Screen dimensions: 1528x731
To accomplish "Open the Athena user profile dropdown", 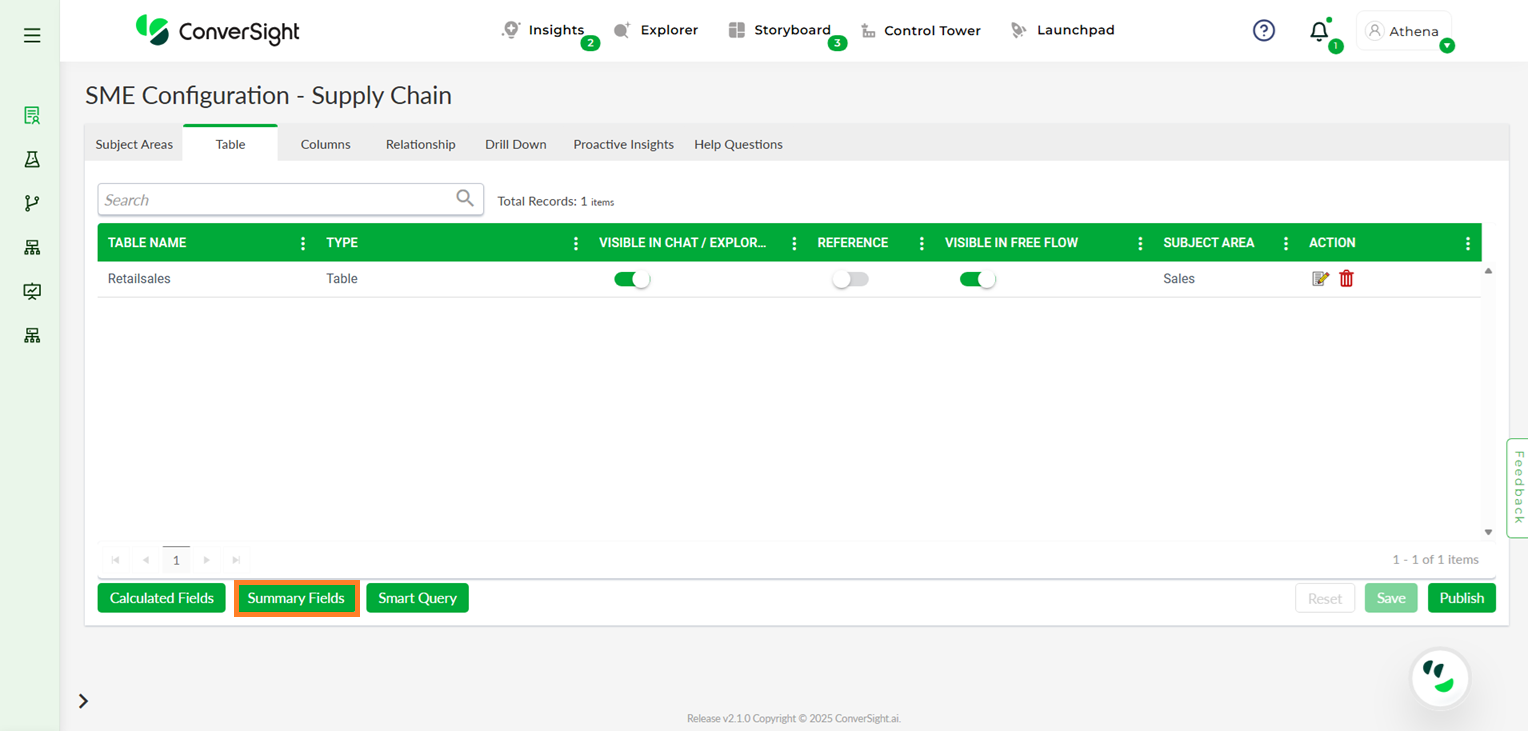I will pyautogui.click(x=1404, y=31).
